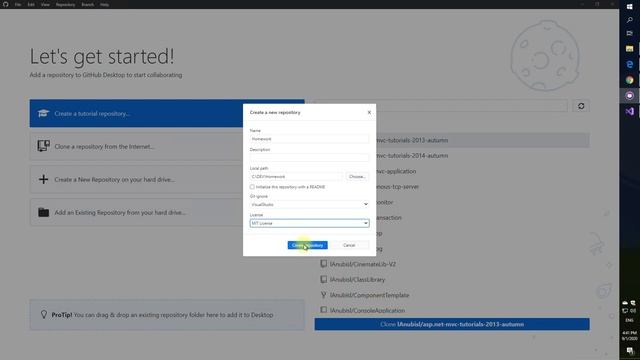640x360 pixels.
Task: Click the repository filter search field
Action: pyautogui.click(x=441, y=106)
